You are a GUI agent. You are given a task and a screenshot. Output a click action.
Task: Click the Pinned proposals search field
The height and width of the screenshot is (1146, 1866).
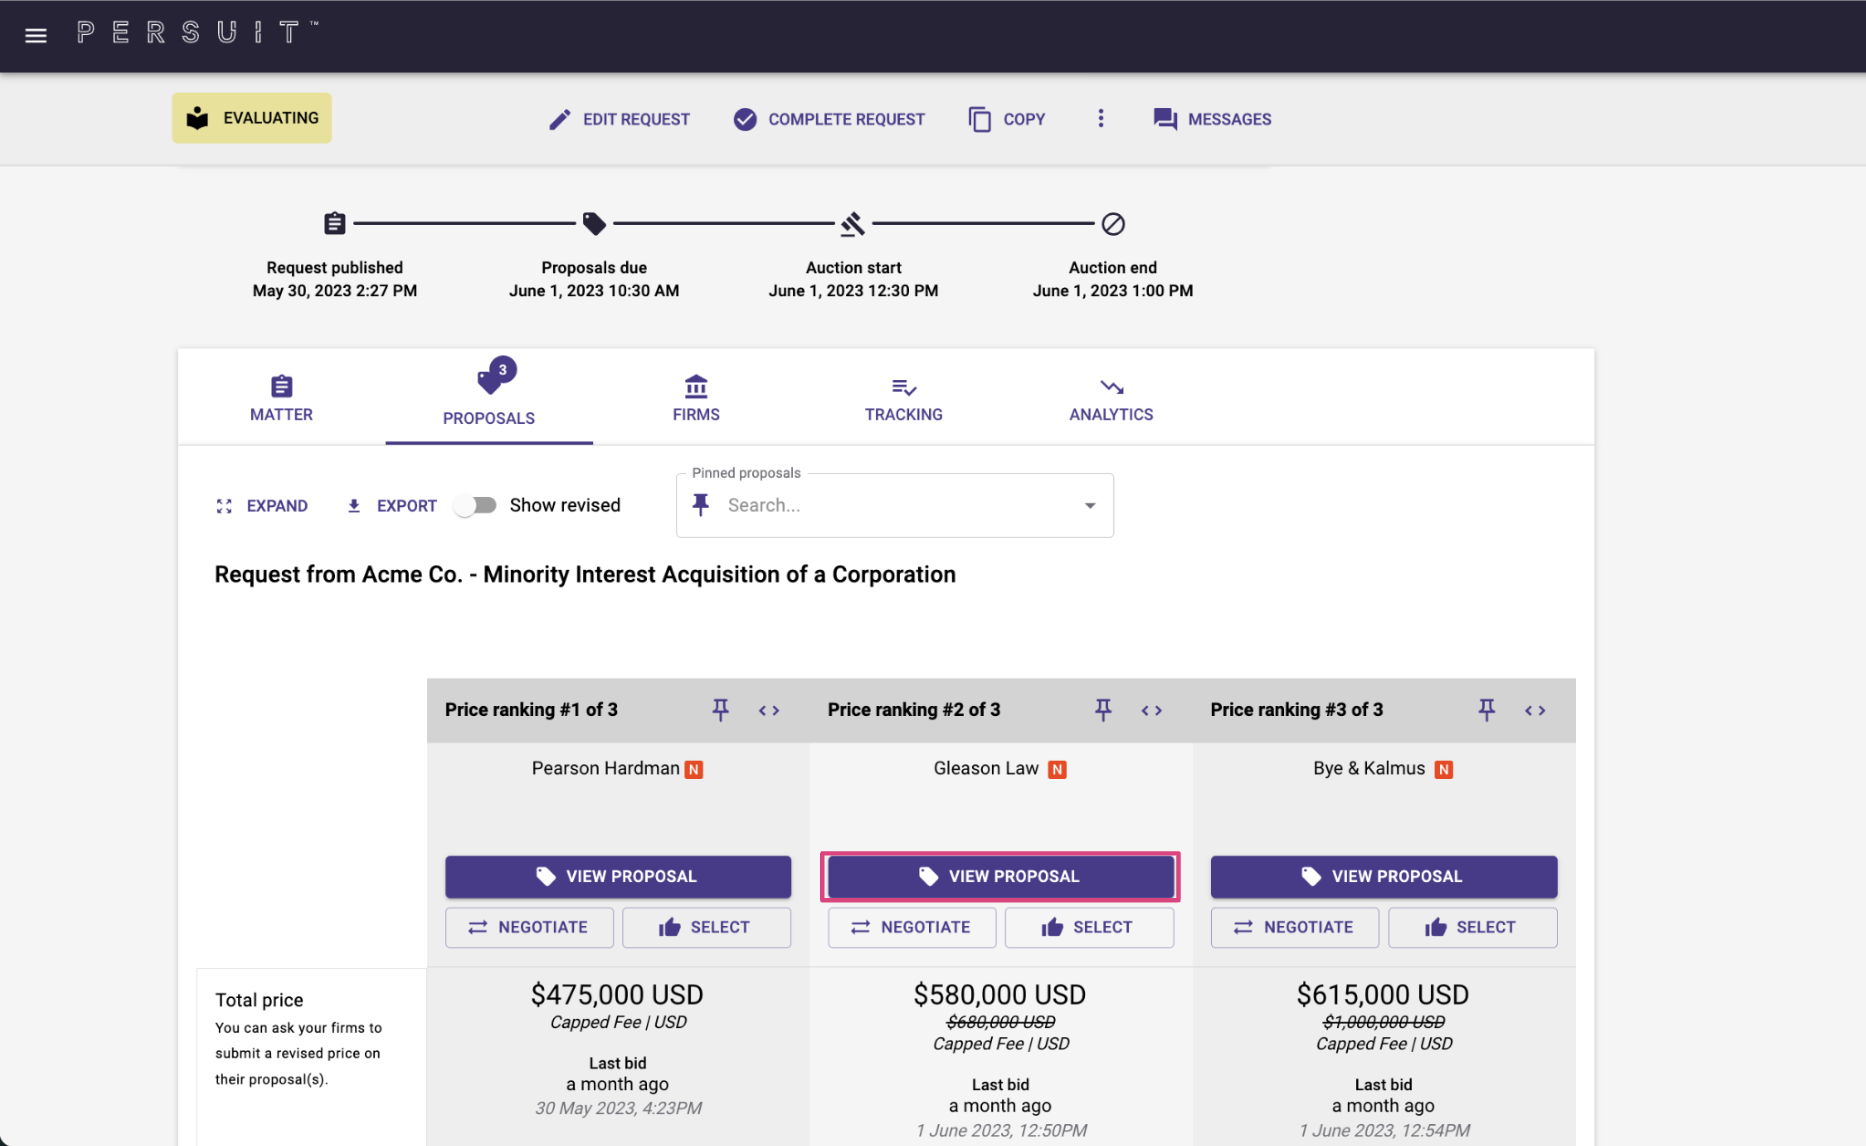click(895, 505)
